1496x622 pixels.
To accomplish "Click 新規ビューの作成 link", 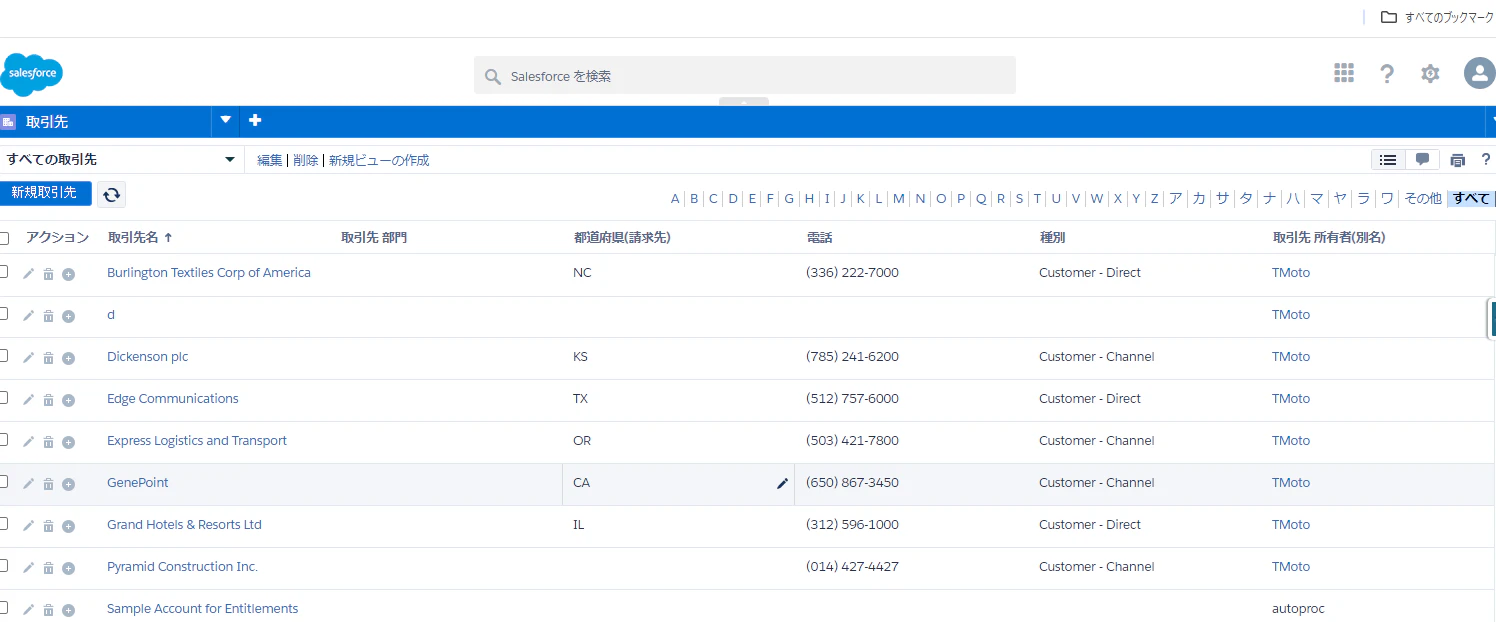I will coord(379,160).
